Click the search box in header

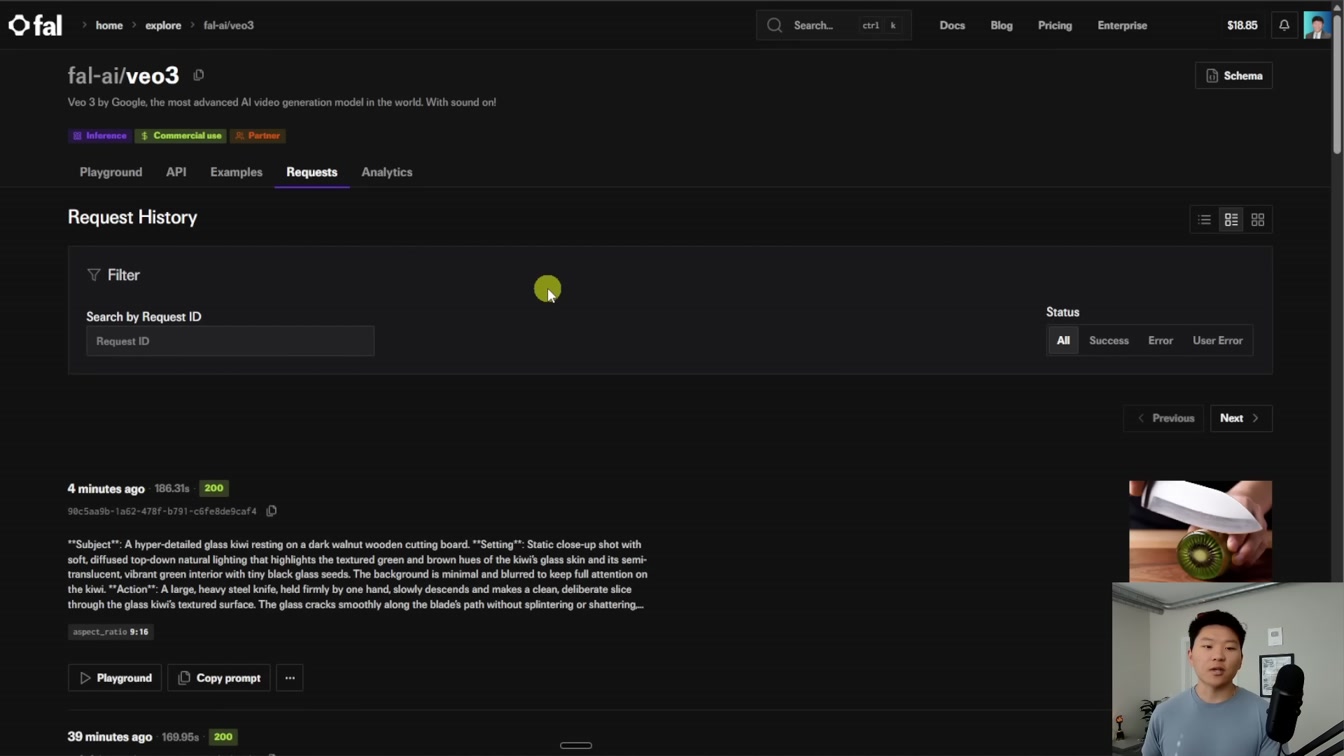click(833, 25)
